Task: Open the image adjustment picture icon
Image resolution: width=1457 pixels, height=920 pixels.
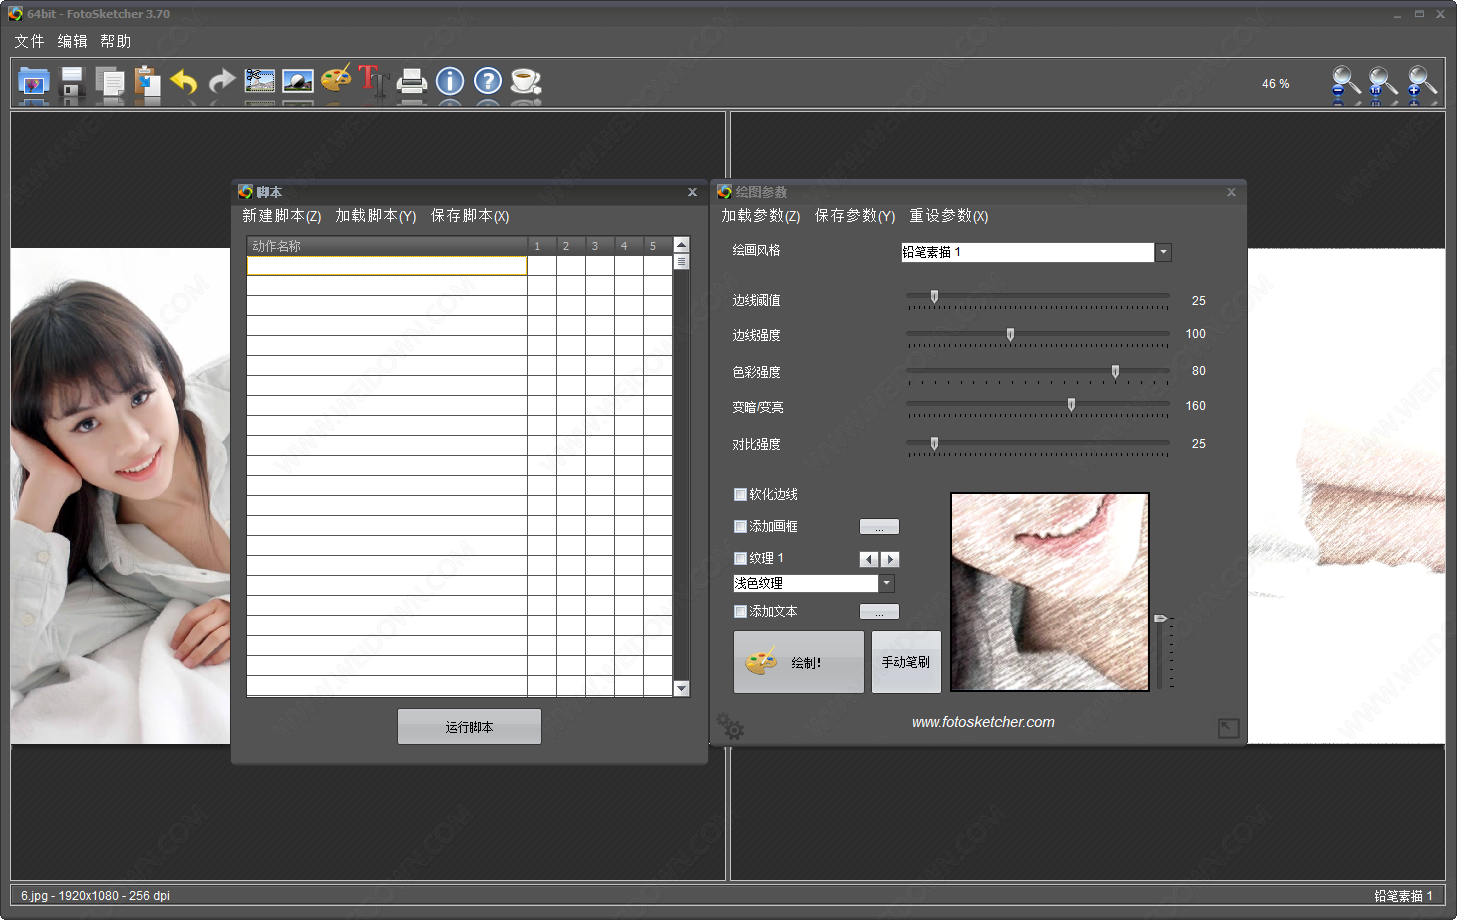Action: point(298,81)
